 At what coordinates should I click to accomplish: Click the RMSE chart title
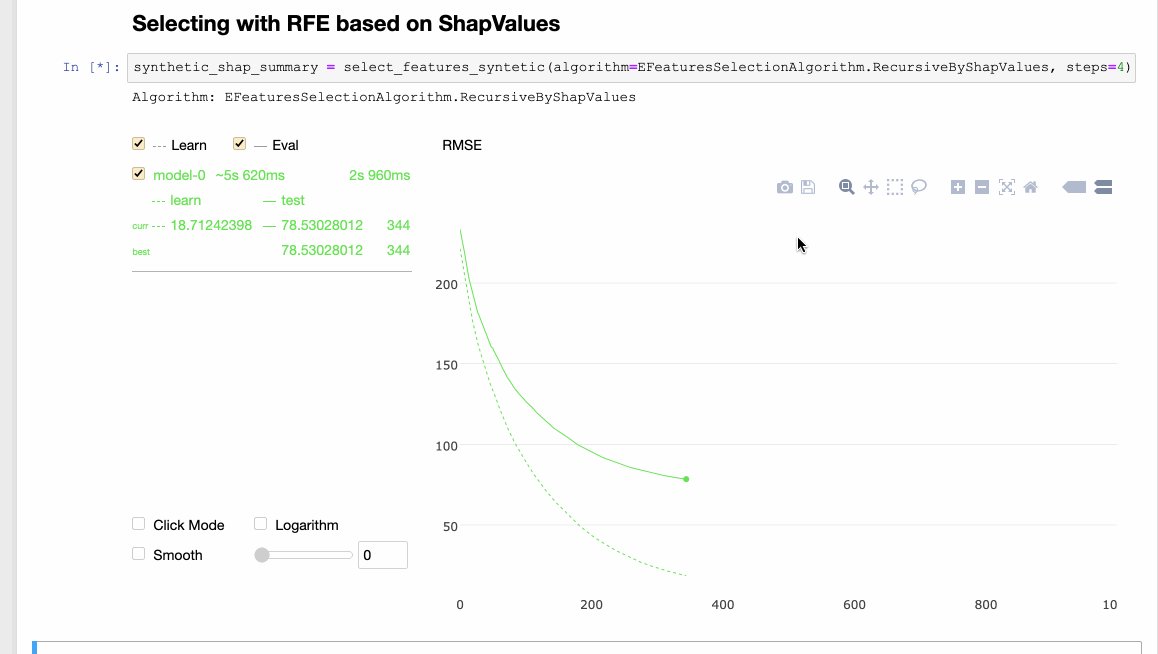click(x=462, y=145)
